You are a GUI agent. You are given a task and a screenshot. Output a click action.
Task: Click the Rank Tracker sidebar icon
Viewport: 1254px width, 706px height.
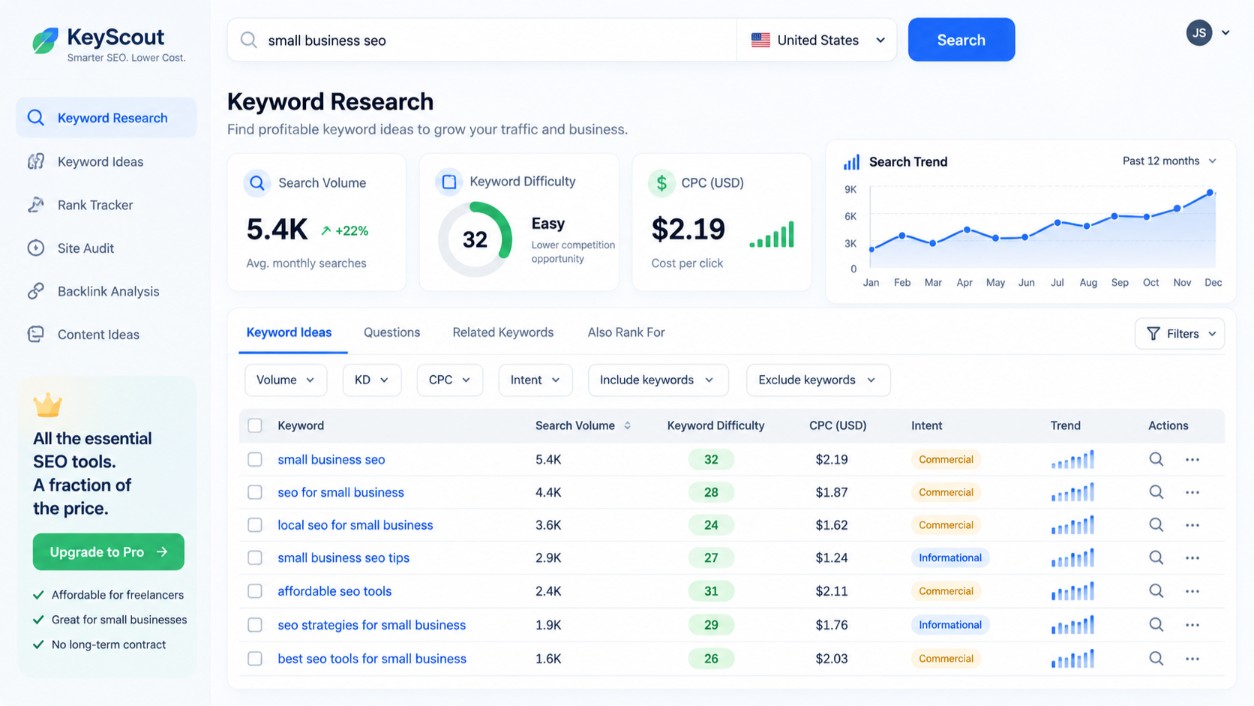pyautogui.click(x=36, y=204)
